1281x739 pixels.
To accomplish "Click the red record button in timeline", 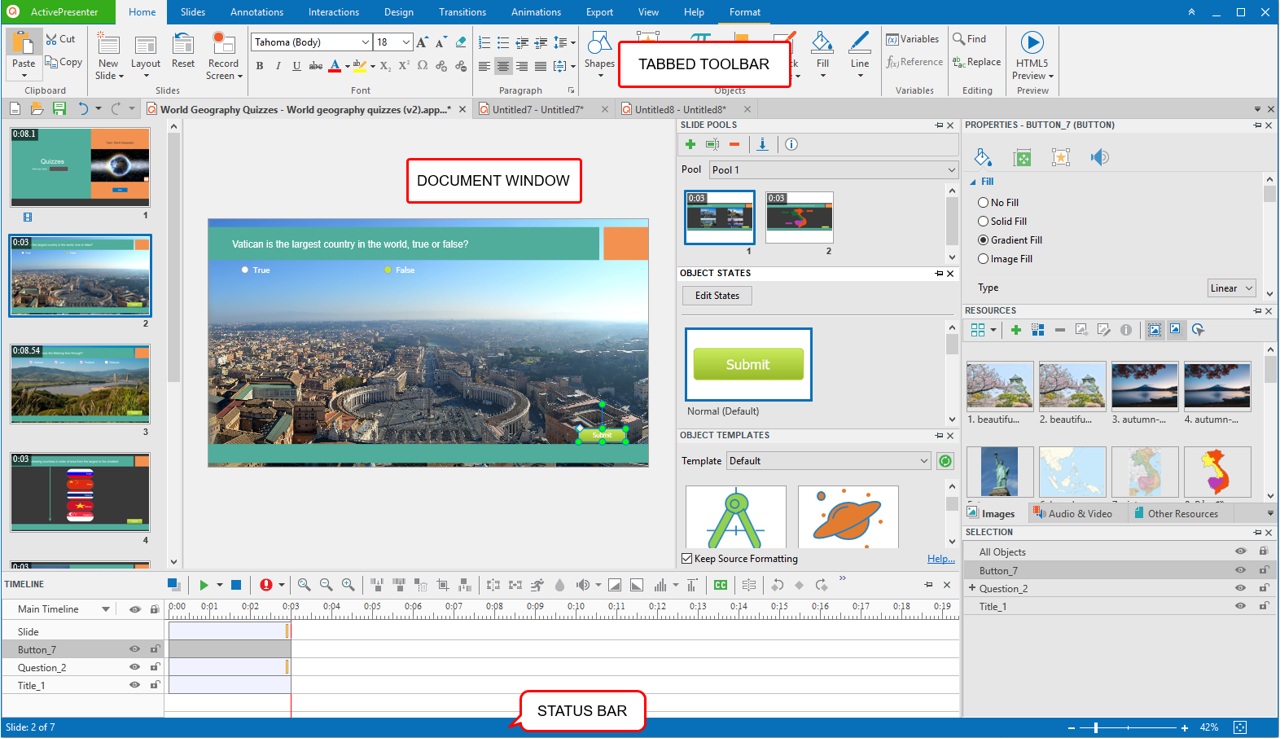I will (266, 585).
